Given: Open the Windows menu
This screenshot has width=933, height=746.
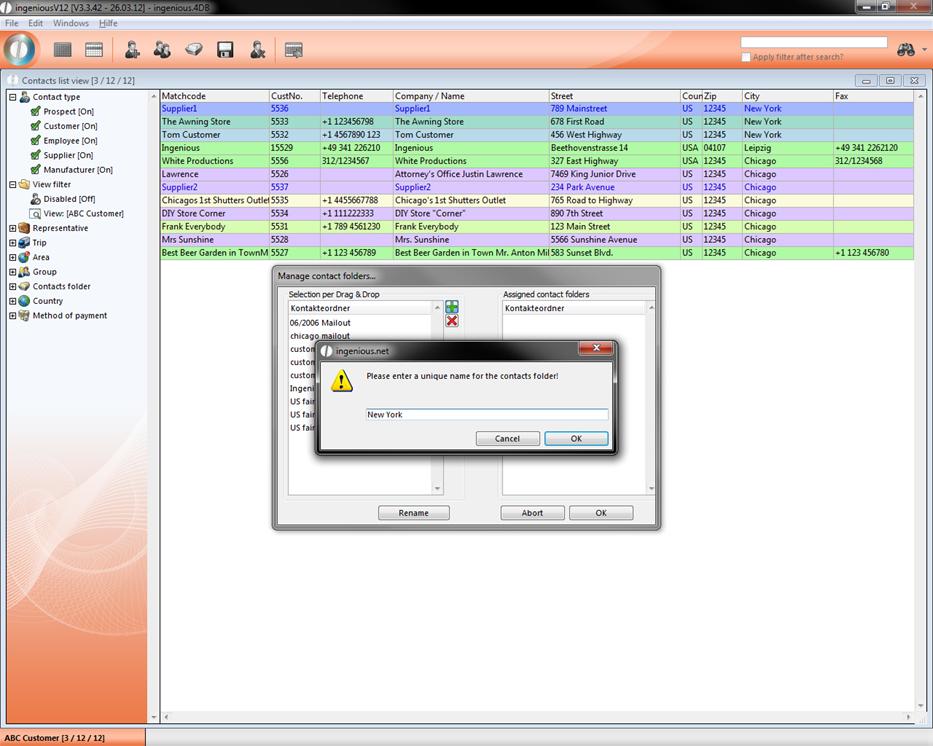Looking at the screenshot, I should coord(70,23).
